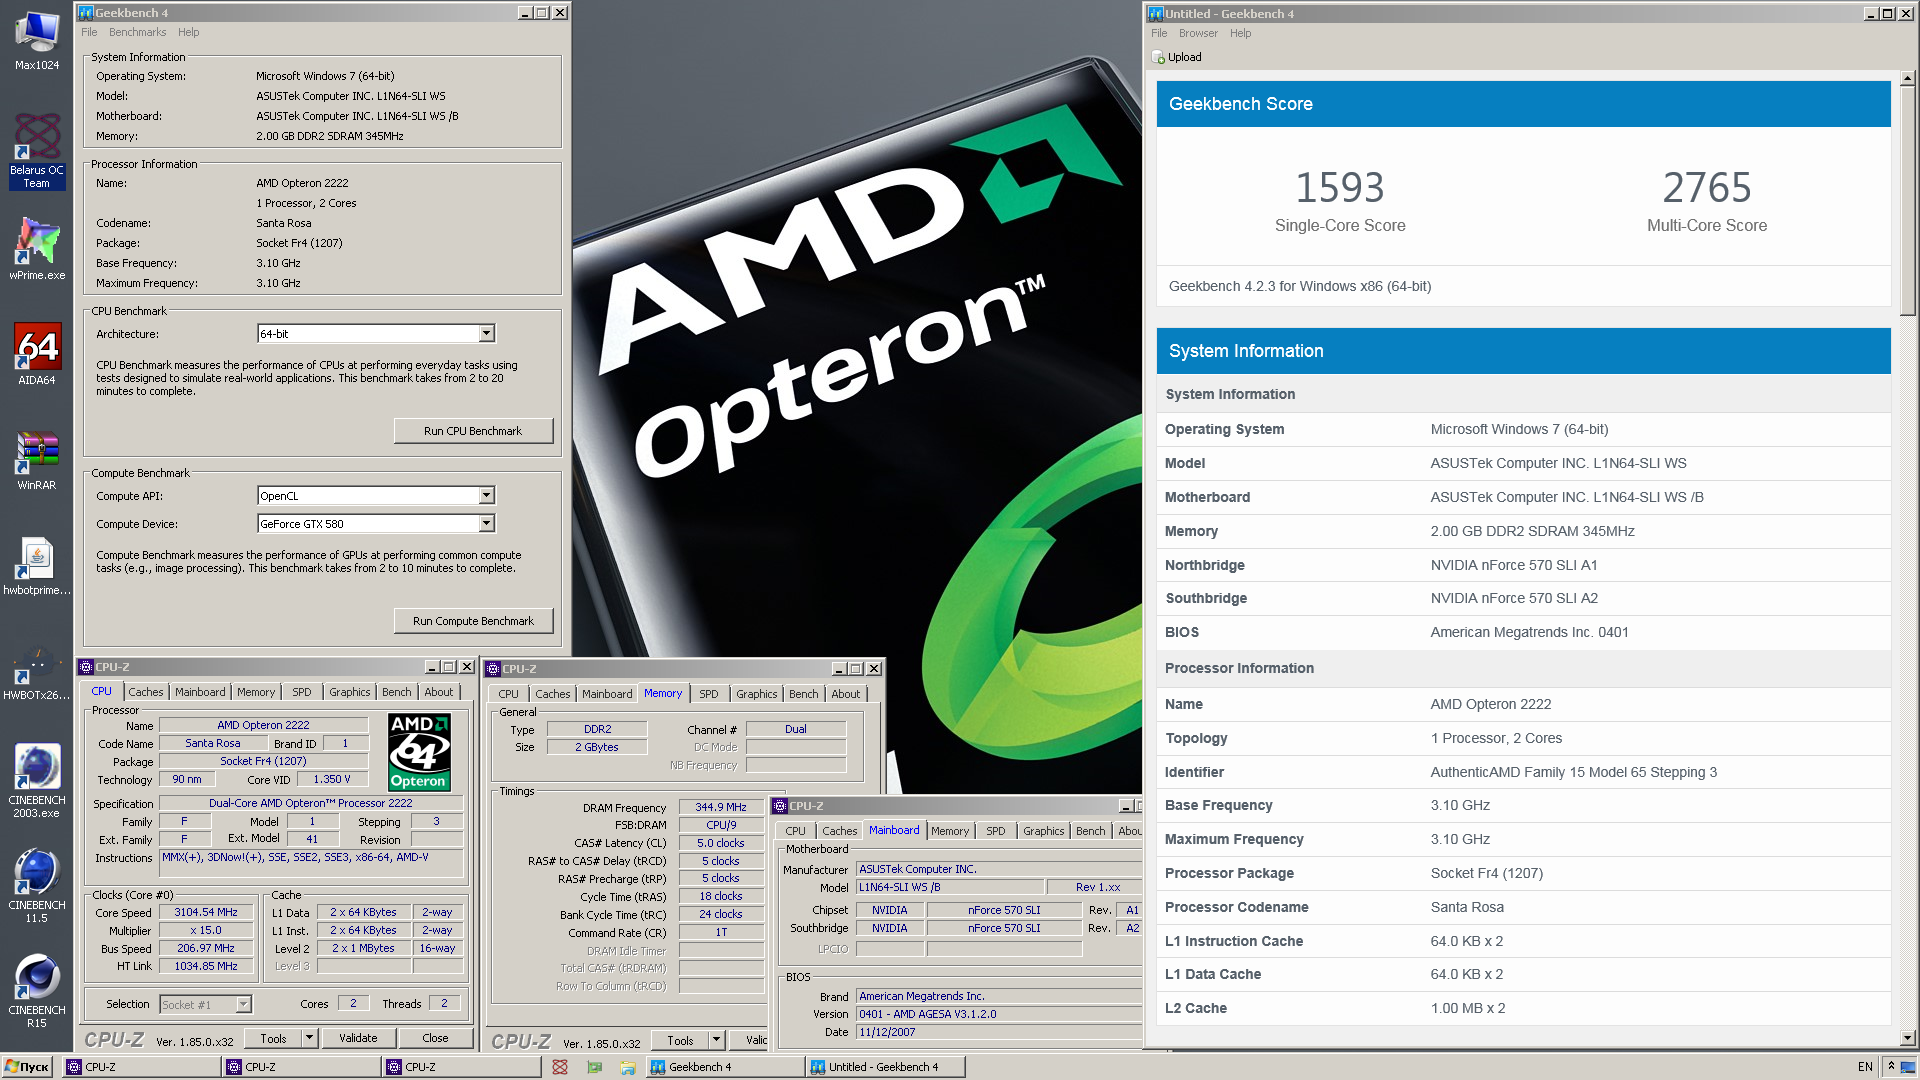
Task: Click the BIOS Date 11/12/2007 field
Action: click(x=1000, y=1032)
